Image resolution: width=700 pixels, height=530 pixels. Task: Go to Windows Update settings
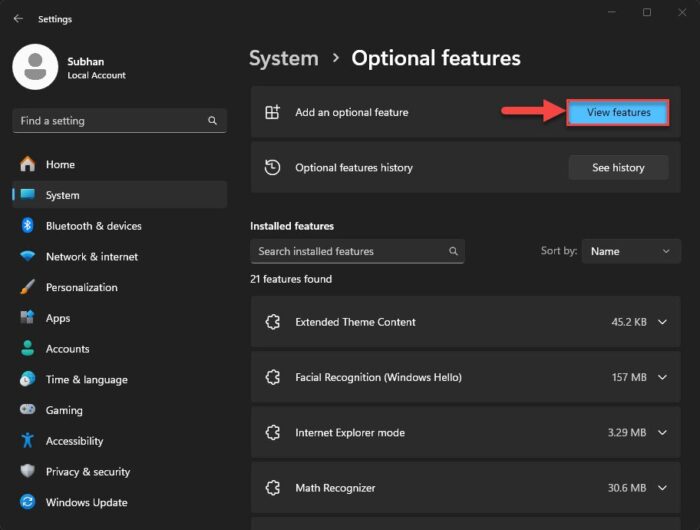pyautogui.click(x=120, y=502)
